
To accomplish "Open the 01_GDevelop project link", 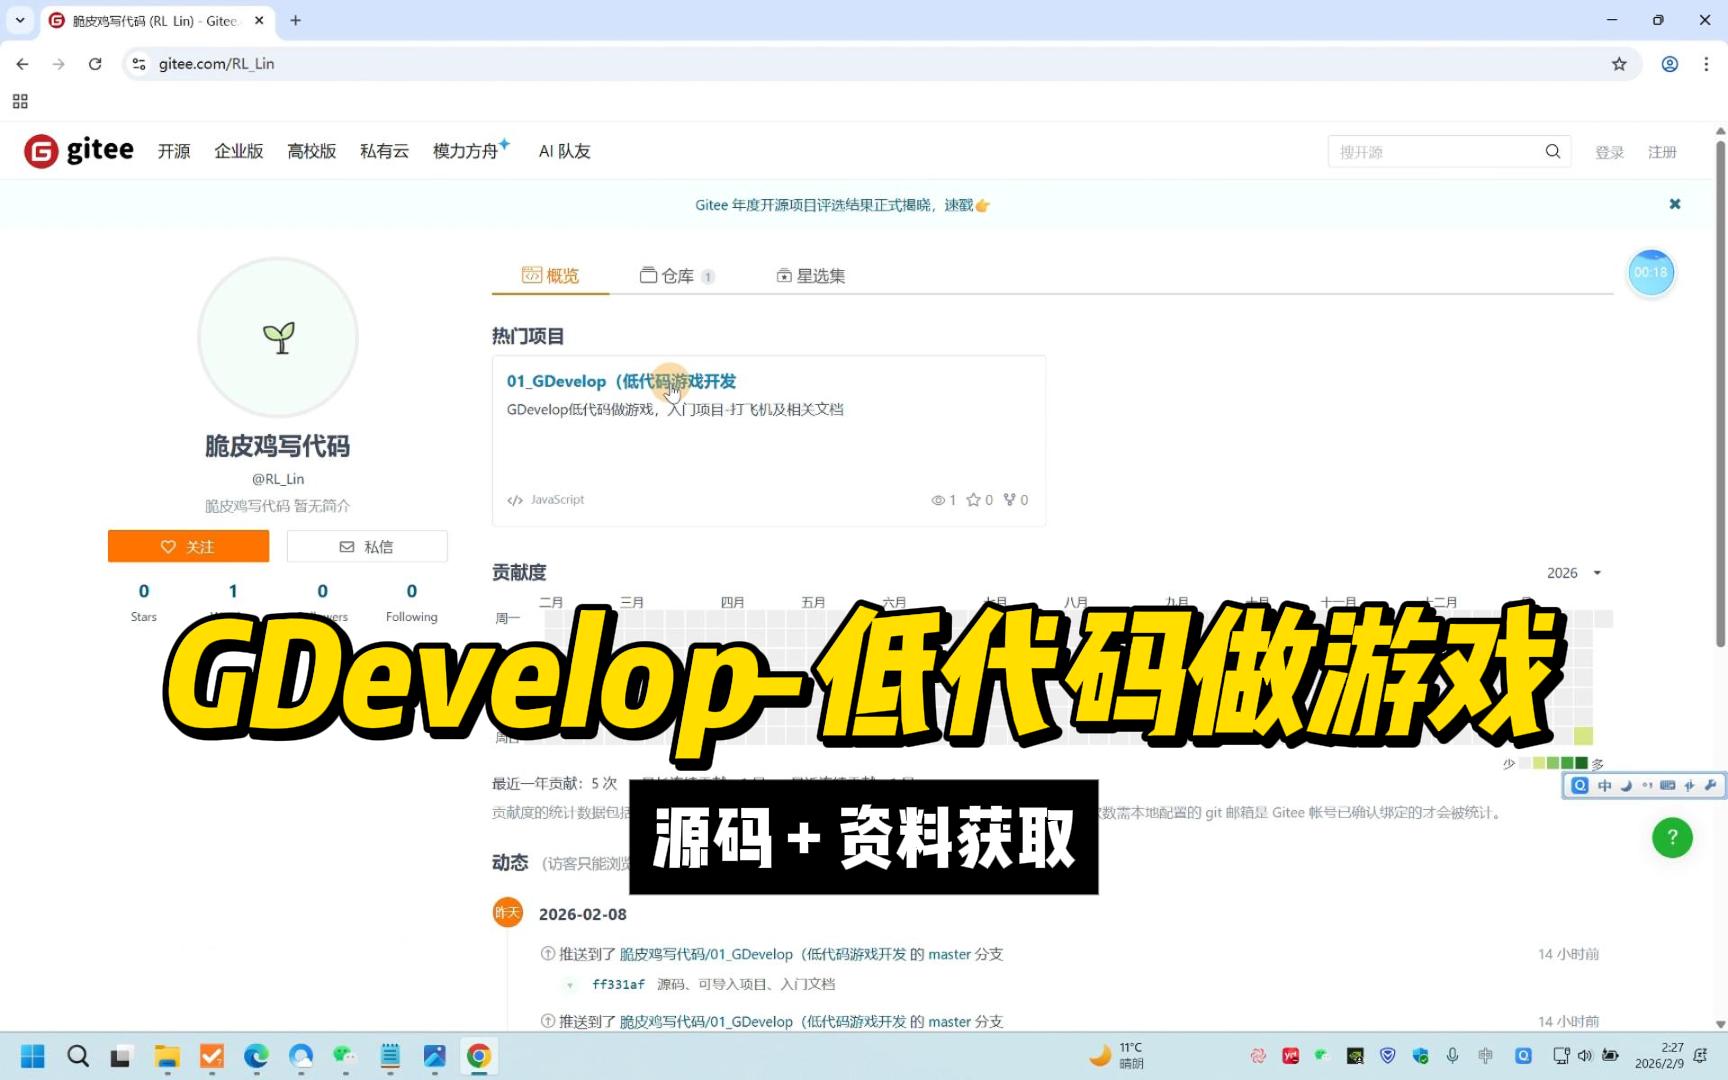I will pos(621,381).
